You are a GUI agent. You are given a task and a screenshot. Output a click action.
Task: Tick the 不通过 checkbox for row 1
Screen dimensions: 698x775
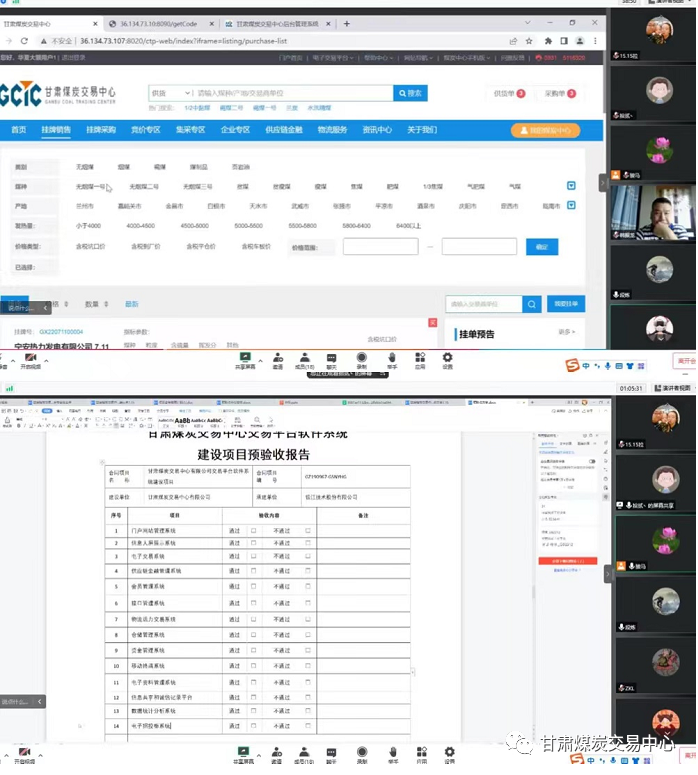pyautogui.click(x=308, y=530)
